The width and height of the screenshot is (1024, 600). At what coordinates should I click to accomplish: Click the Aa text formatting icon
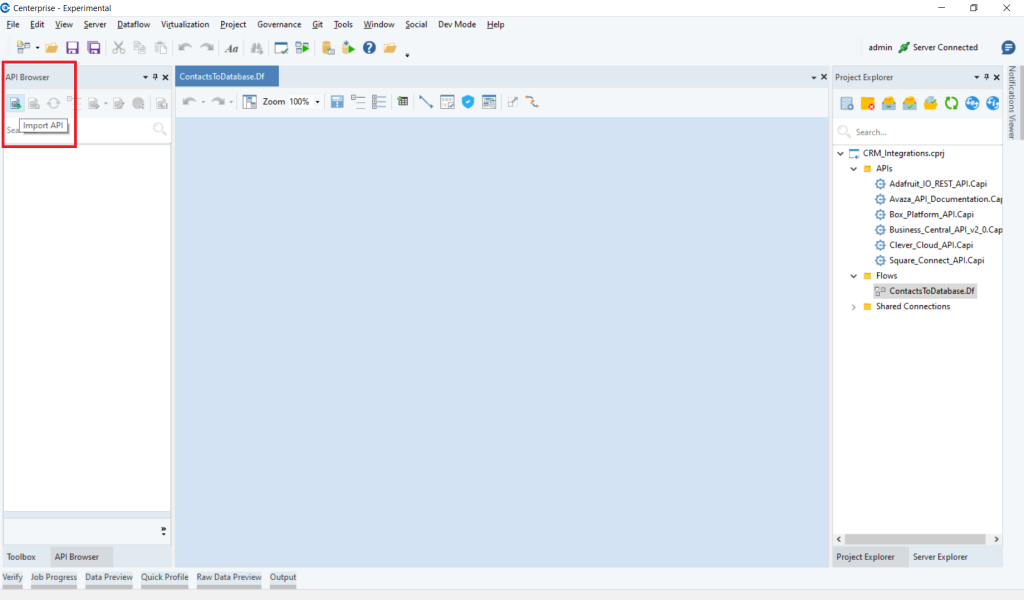[x=231, y=47]
